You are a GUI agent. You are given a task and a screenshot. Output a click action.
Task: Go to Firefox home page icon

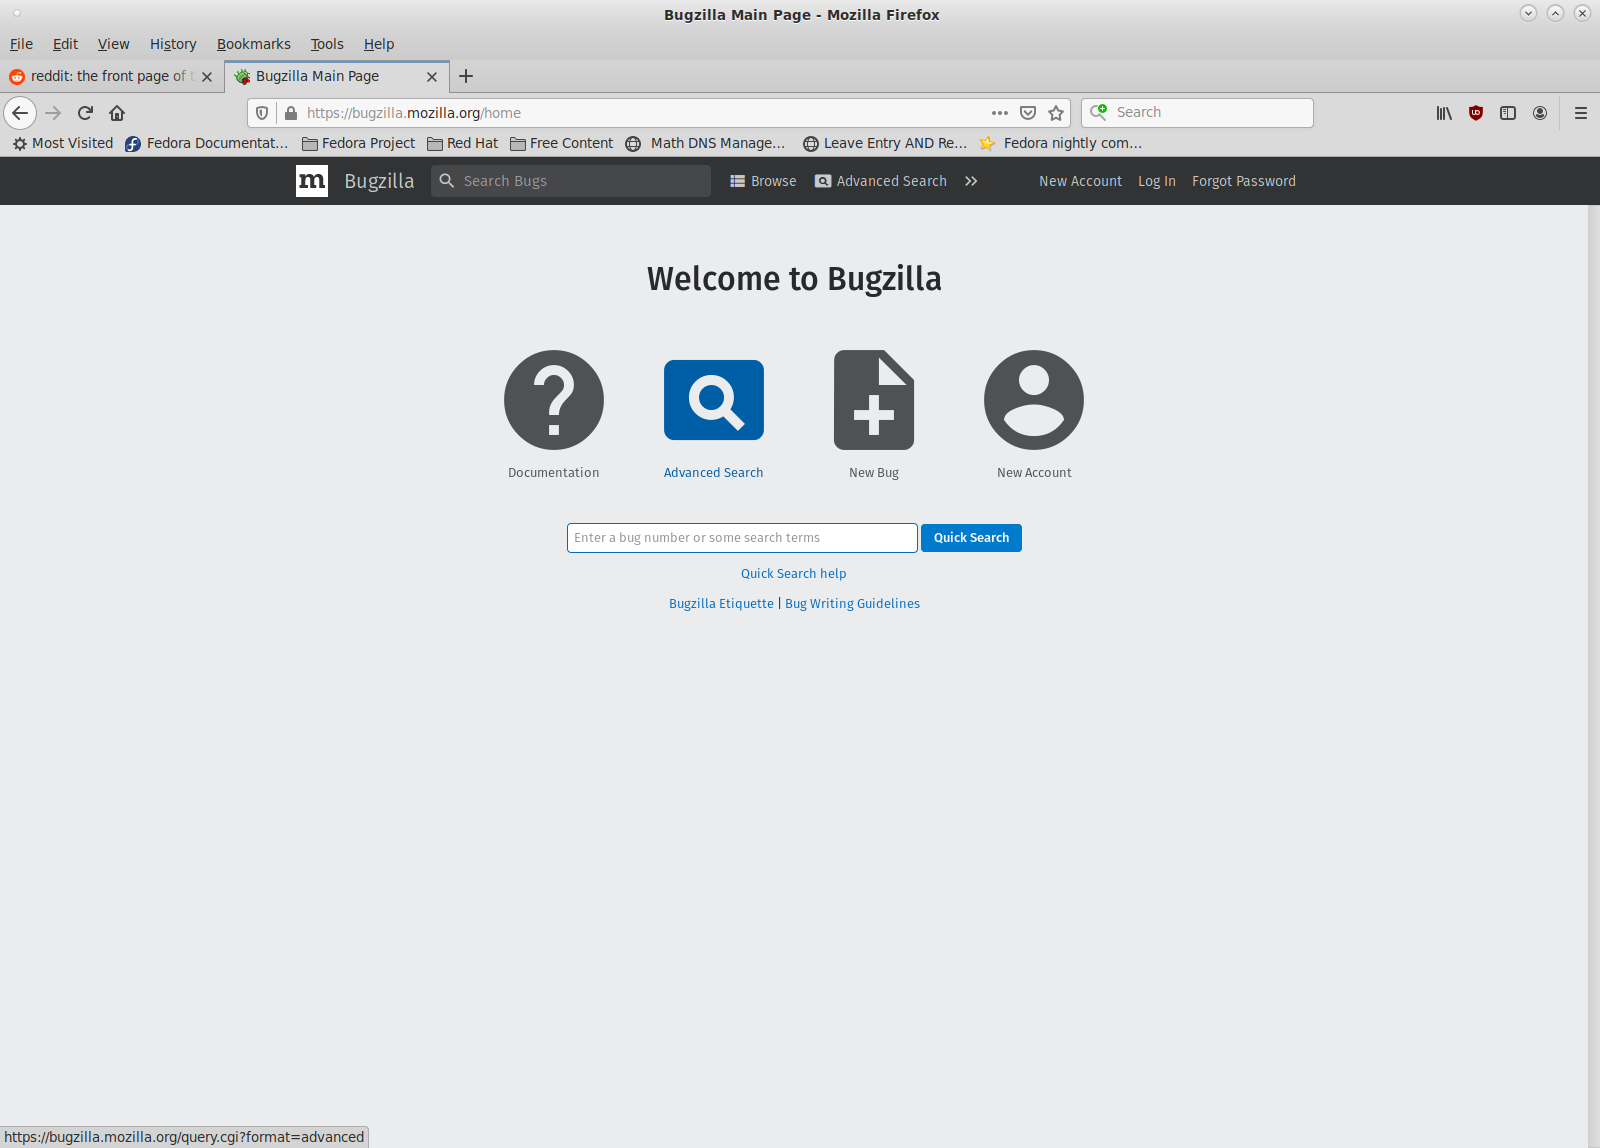[117, 113]
